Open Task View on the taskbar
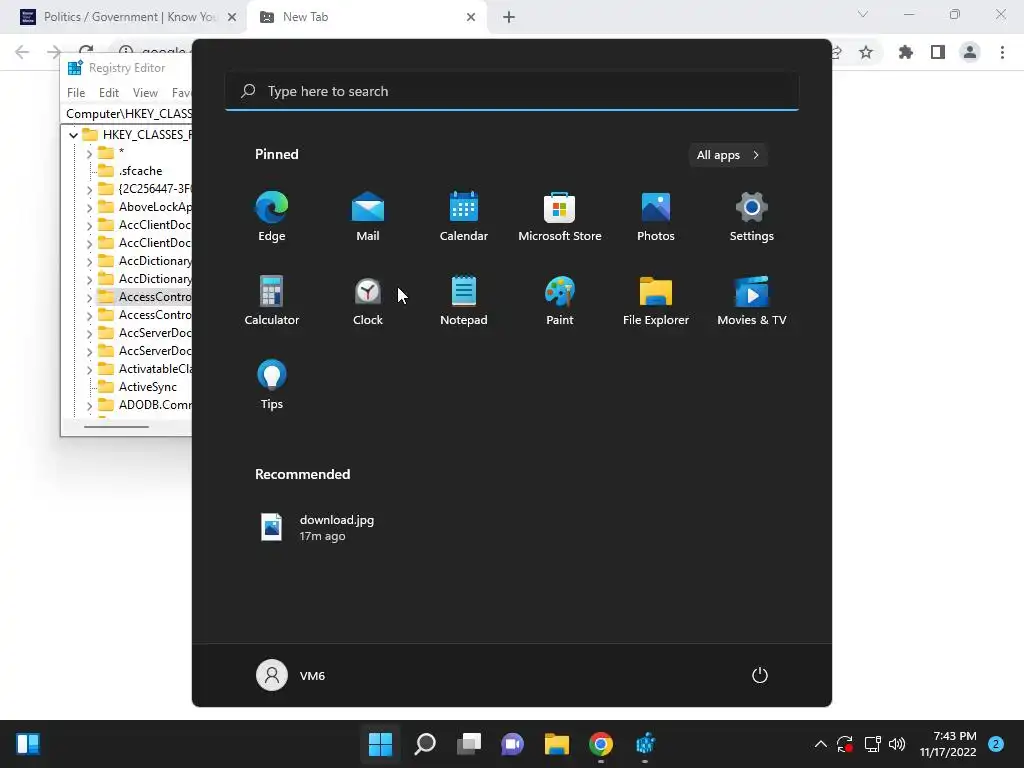 pyautogui.click(x=468, y=744)
